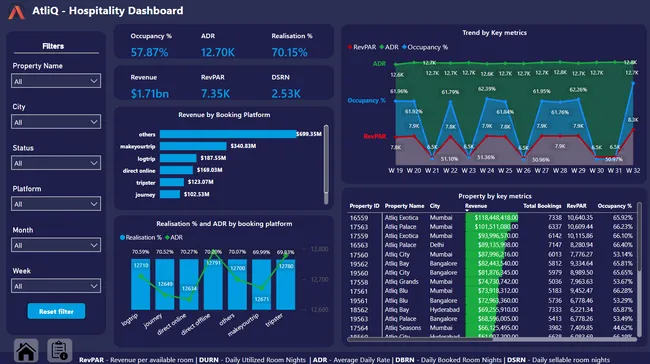Click W 32 label on trend axis
The height and width of the screenshot is (364, 650).
tap(633, 170)
